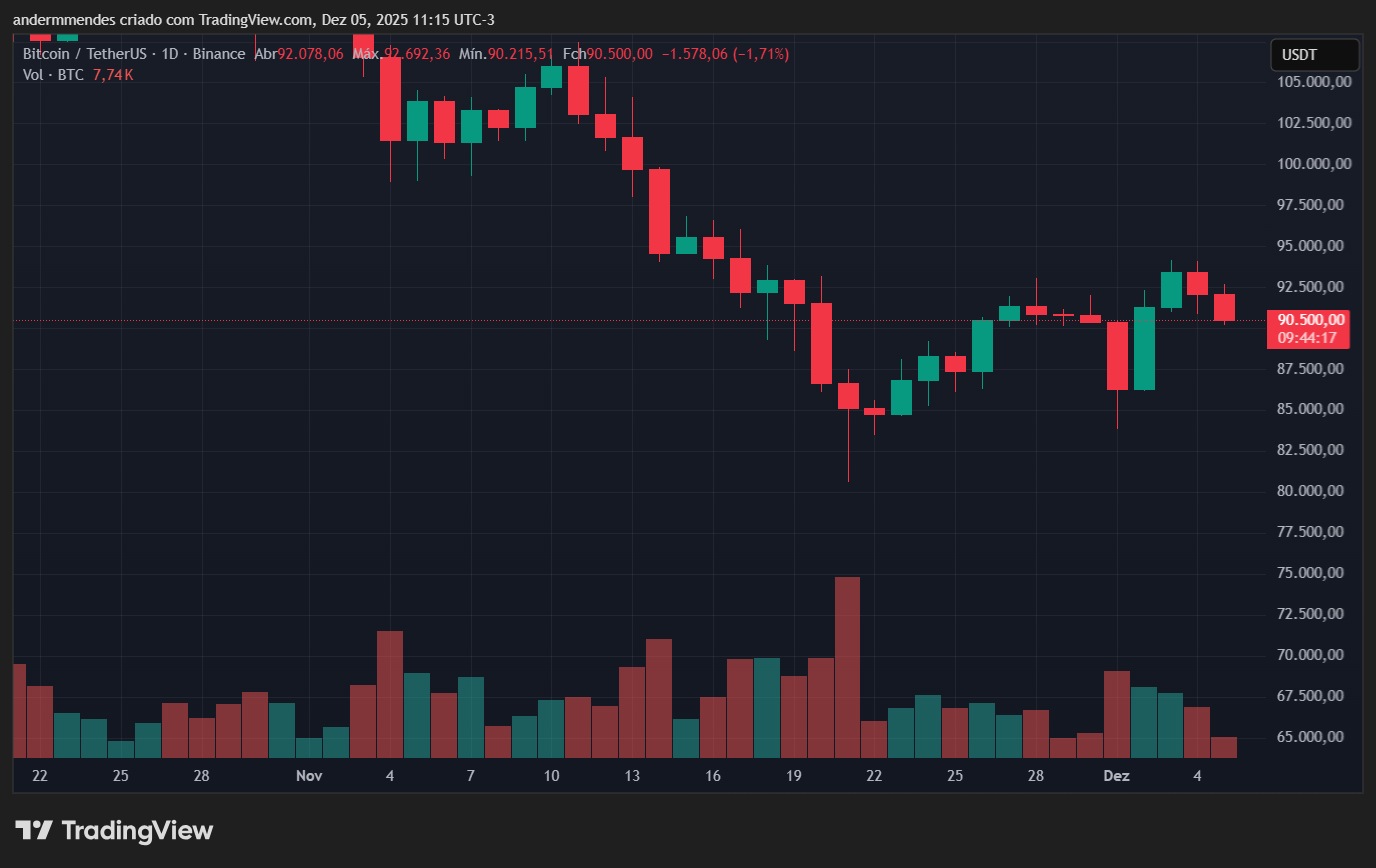Click the Nov label on time axis
Image resolution: width=1376 pixels, height=868 pixels.
click(308, 776)
